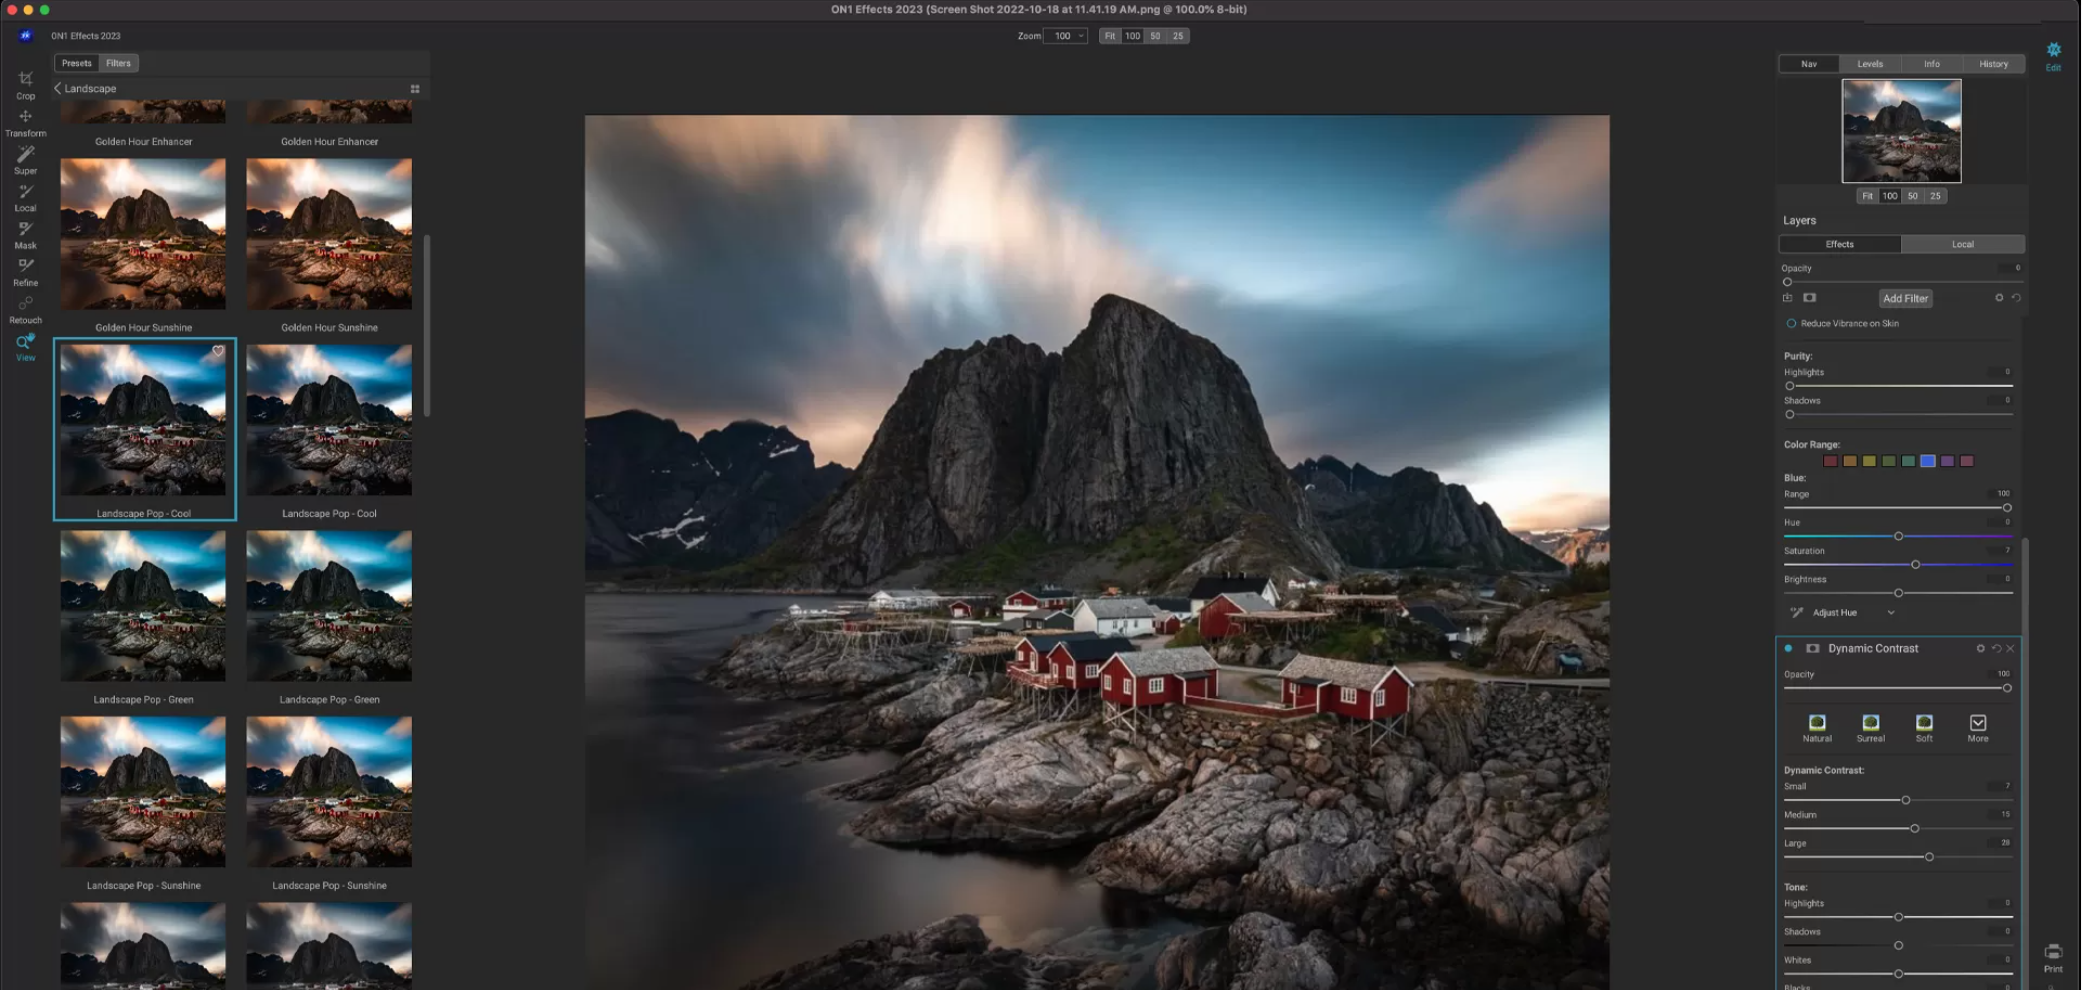Image resolution: width=2082 pixels, height=990 pixels.
Task: Select the purple color range swatch
Action: pos(1947,461)
